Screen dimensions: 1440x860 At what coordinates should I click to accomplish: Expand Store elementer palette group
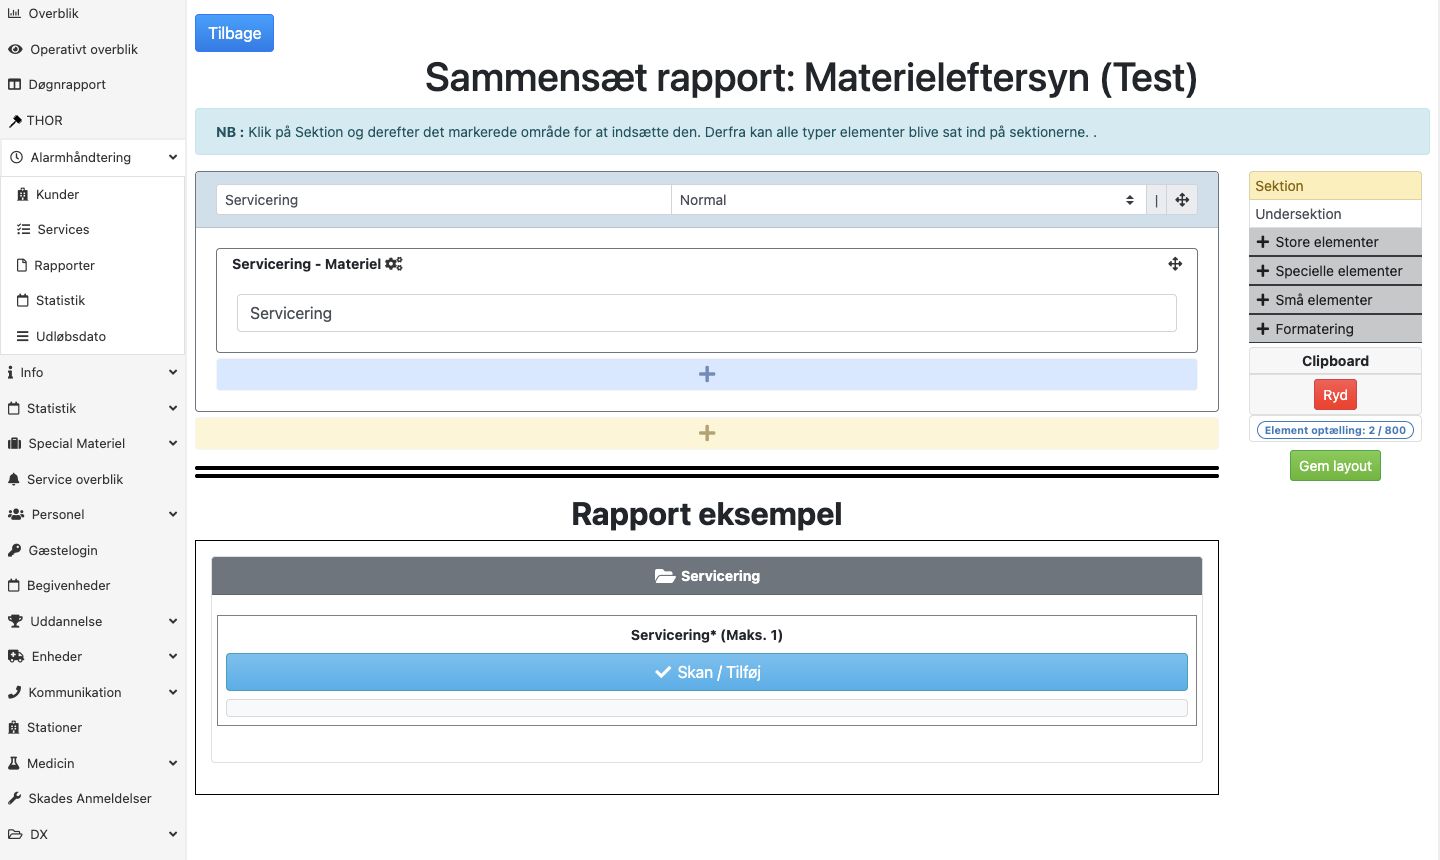coord(1335,242)
